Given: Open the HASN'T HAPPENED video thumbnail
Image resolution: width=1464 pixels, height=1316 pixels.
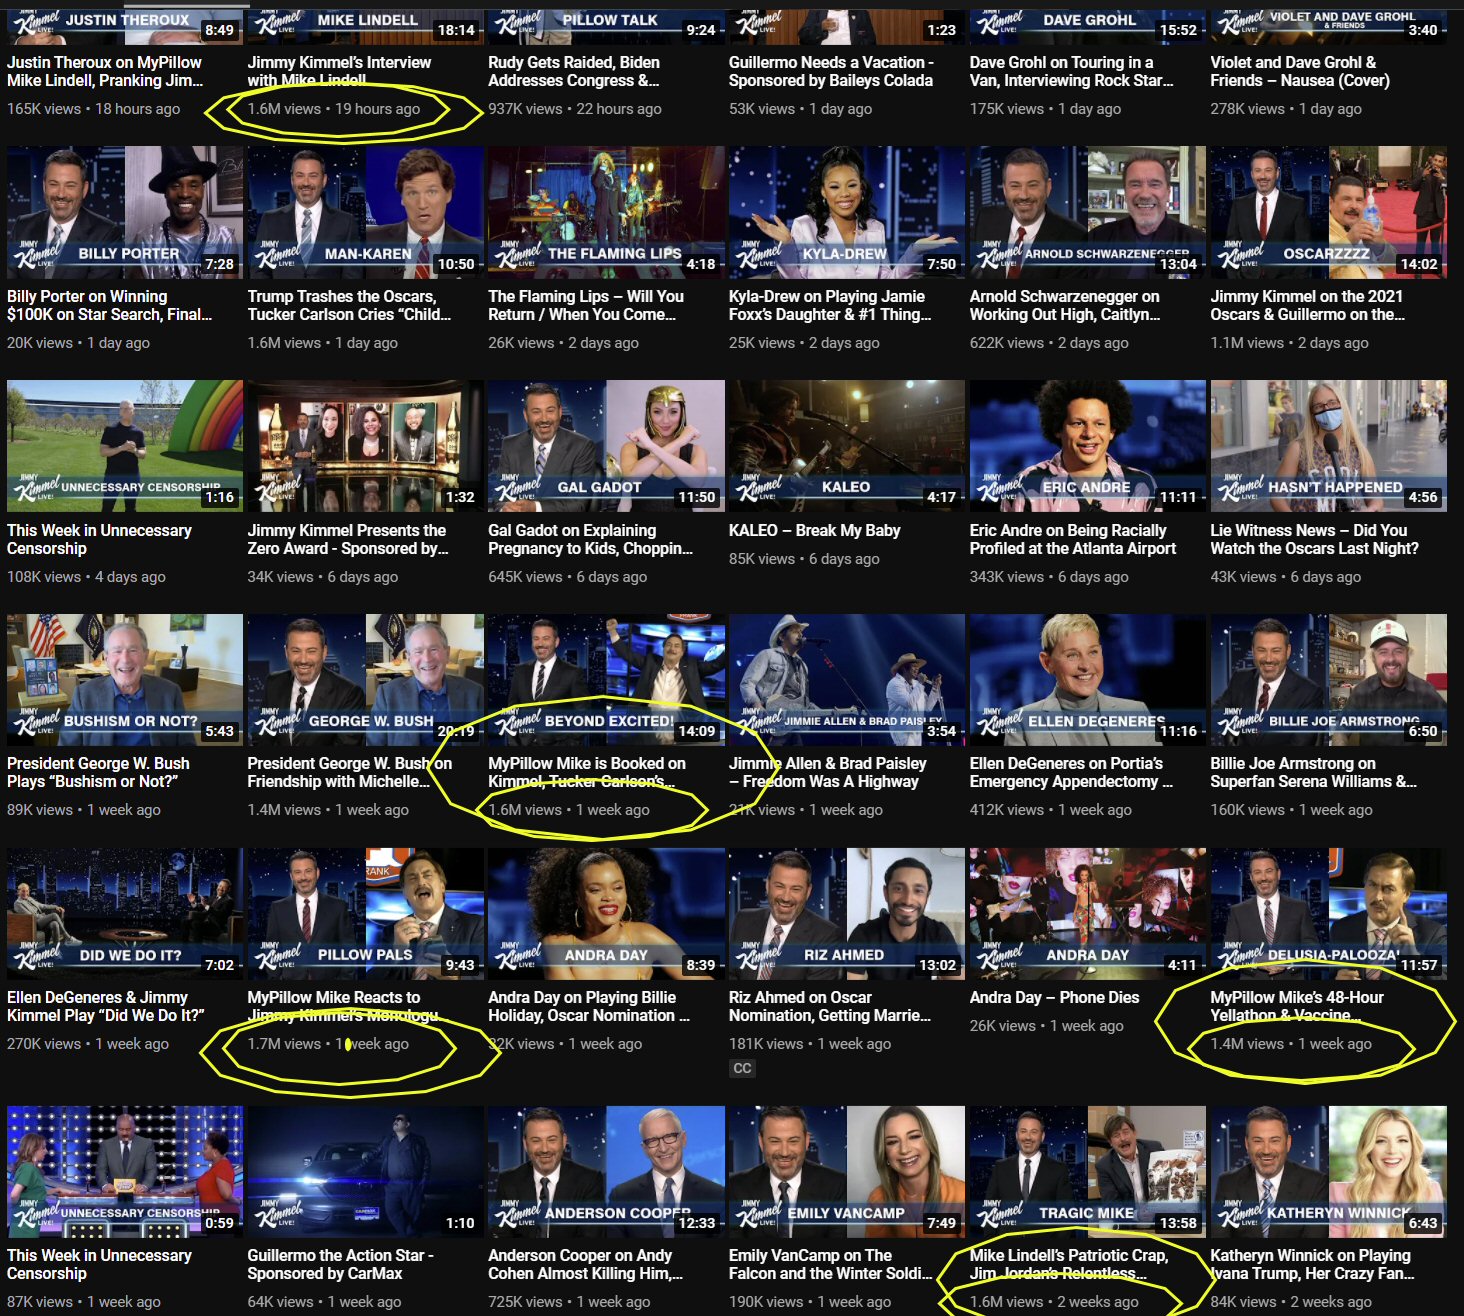Looking at the screenshot, I should pyautogui.click(x=1328, y=446).
